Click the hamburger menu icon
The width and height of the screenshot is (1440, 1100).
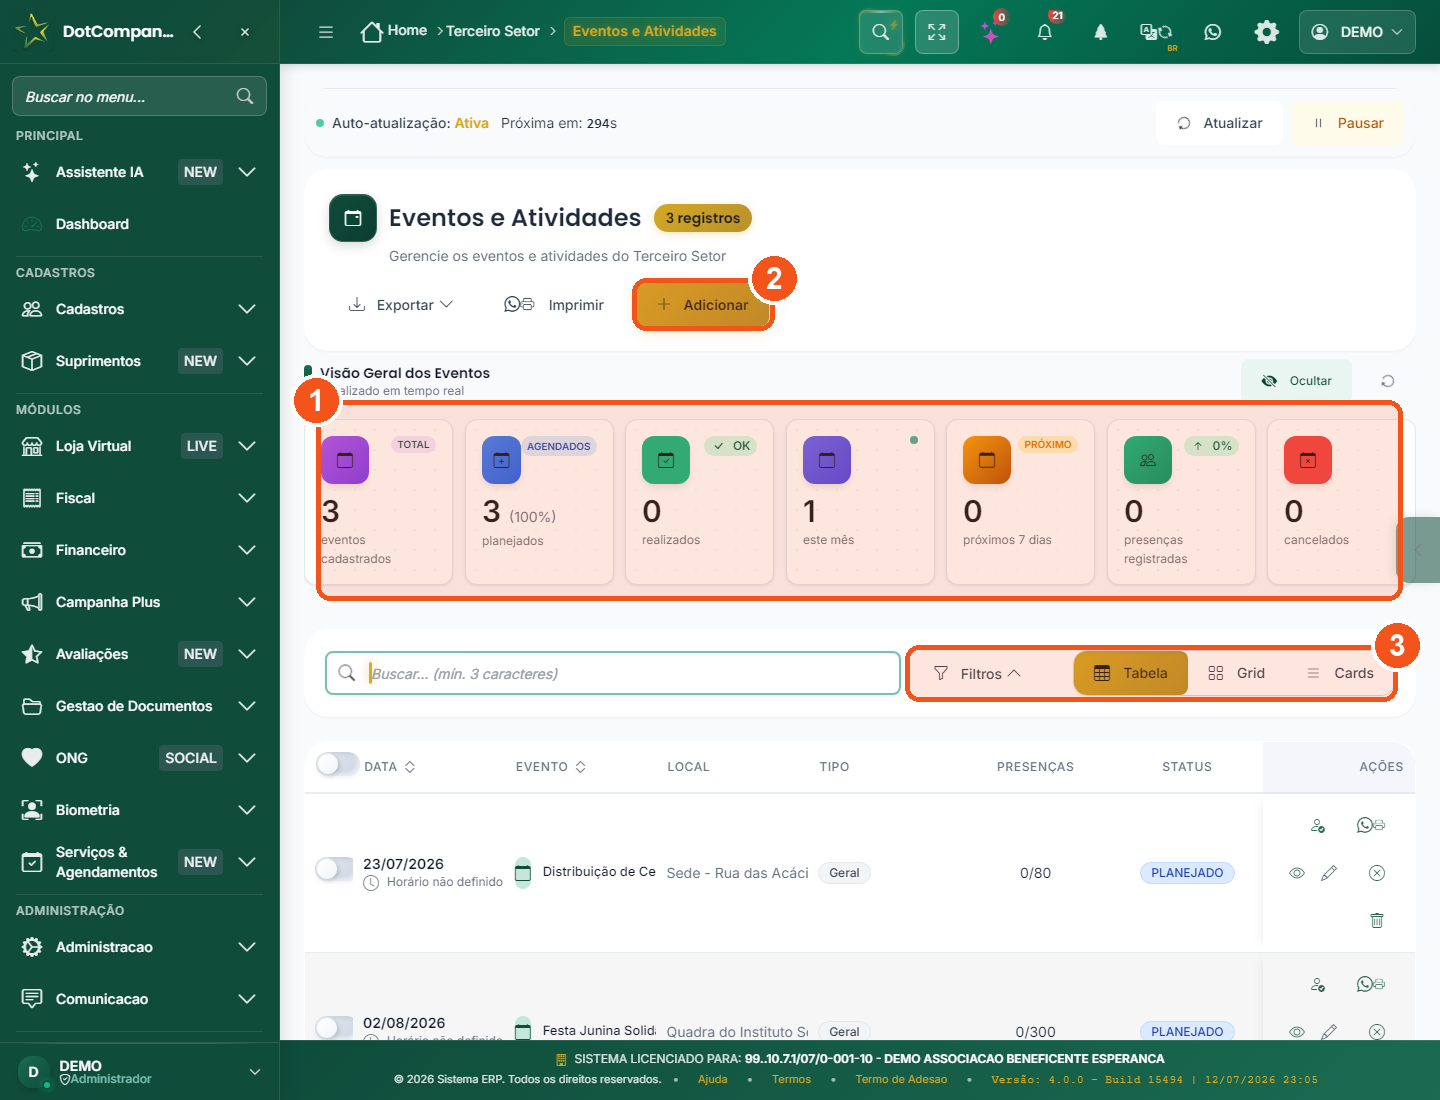click(326, 32)
